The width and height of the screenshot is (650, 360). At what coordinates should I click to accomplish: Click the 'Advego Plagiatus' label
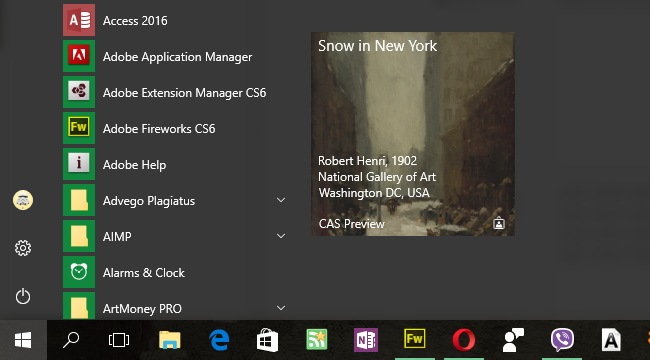pyautogui.click(x=149, y=201)
